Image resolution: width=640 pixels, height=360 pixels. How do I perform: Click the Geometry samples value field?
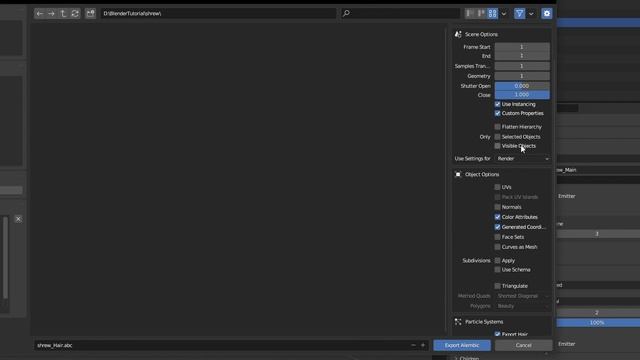click(522, 76)
